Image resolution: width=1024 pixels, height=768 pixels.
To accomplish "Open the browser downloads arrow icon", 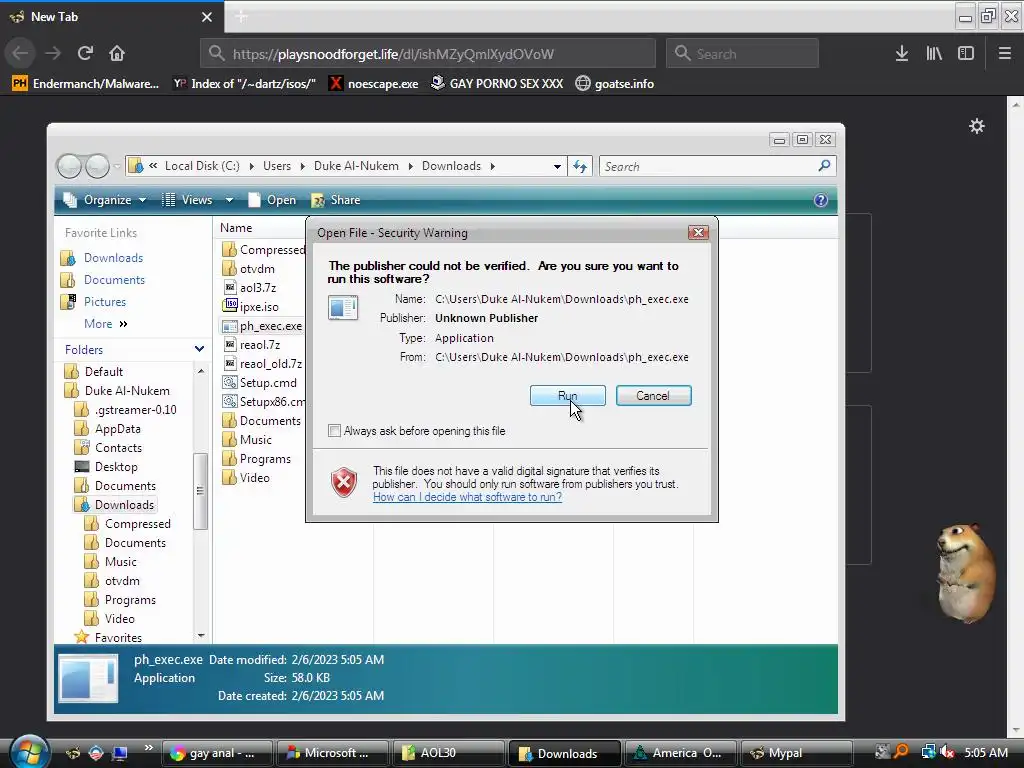I will [902, 54].
